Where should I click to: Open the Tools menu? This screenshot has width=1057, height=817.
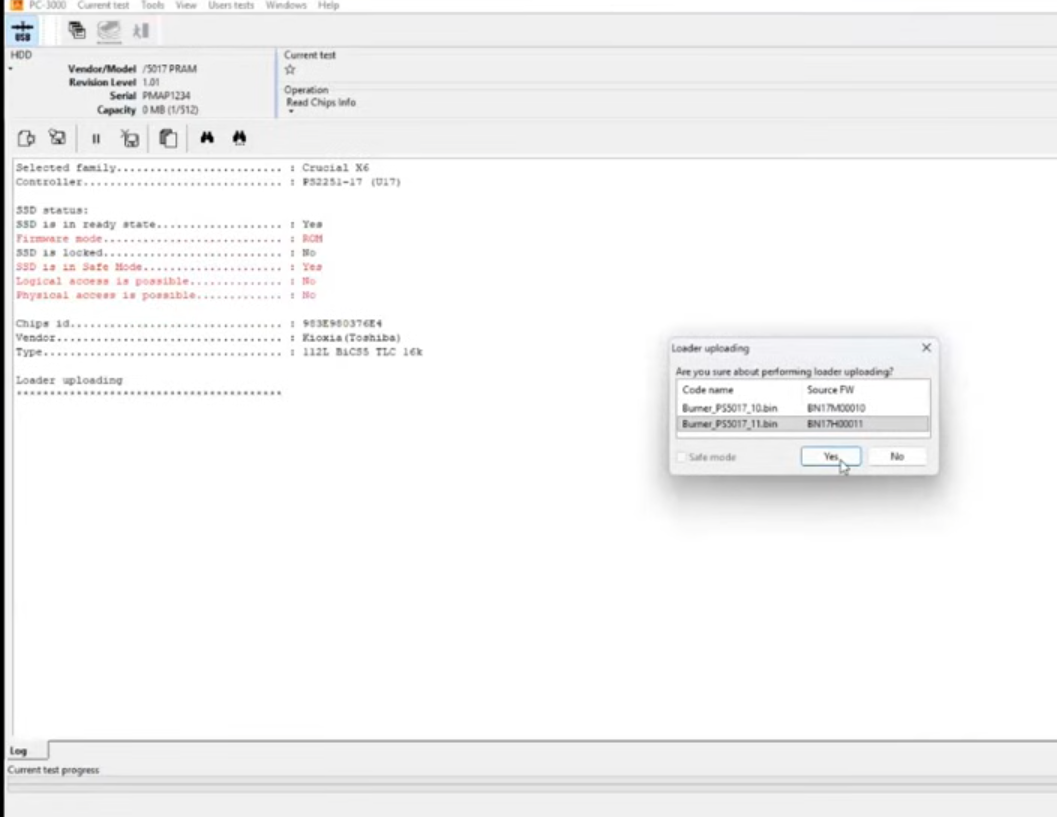(152, 6)
